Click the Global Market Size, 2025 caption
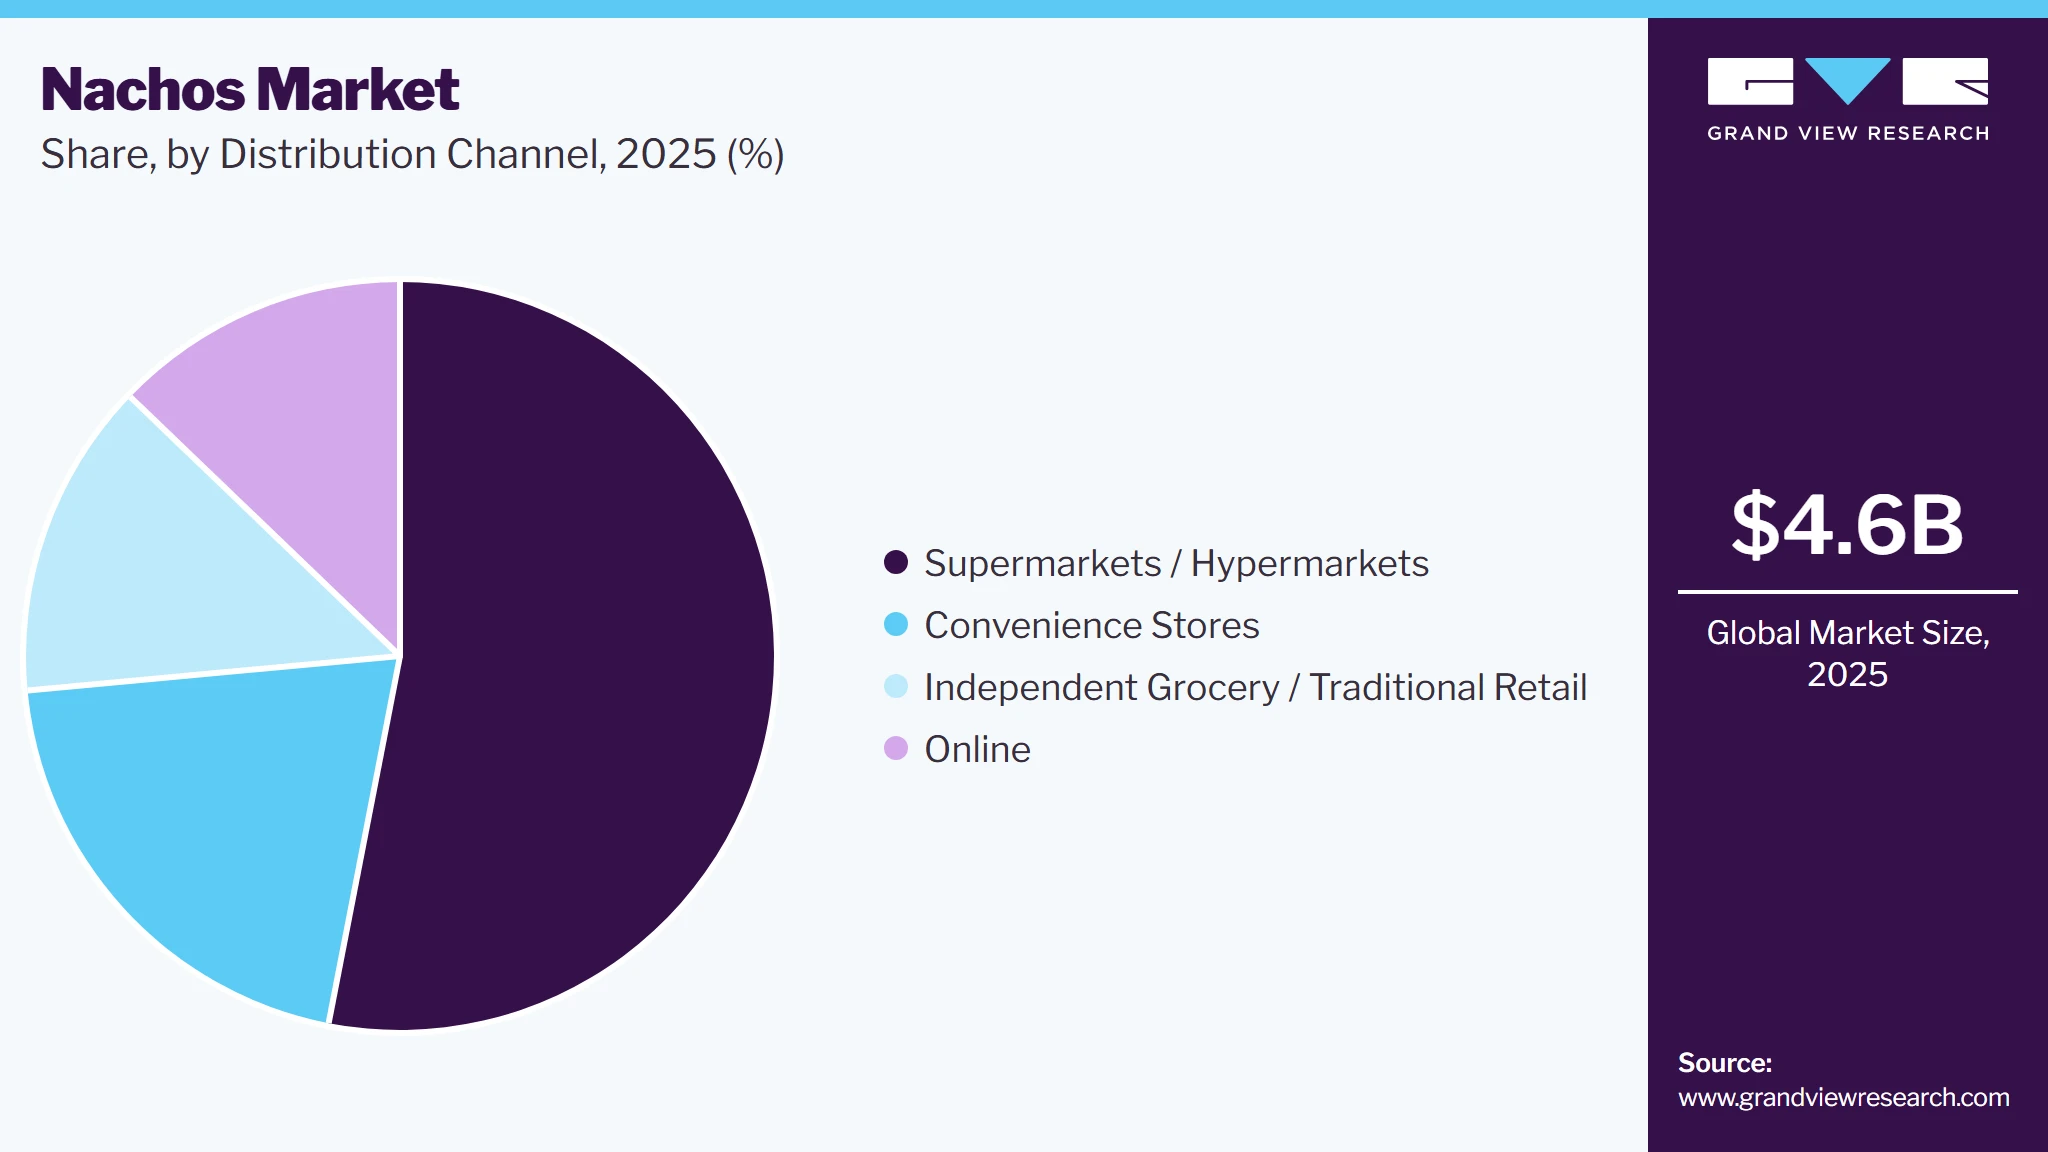 [1847, 653]
